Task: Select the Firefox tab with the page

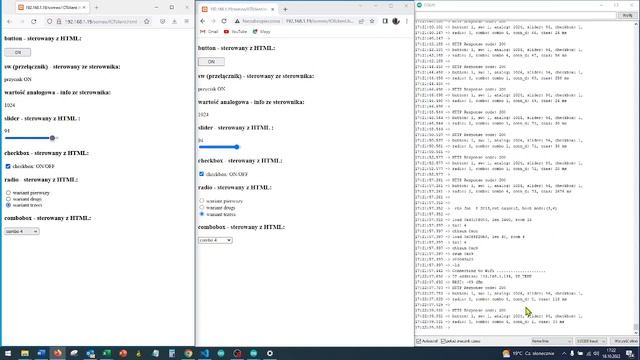Action: click(52, 7)
